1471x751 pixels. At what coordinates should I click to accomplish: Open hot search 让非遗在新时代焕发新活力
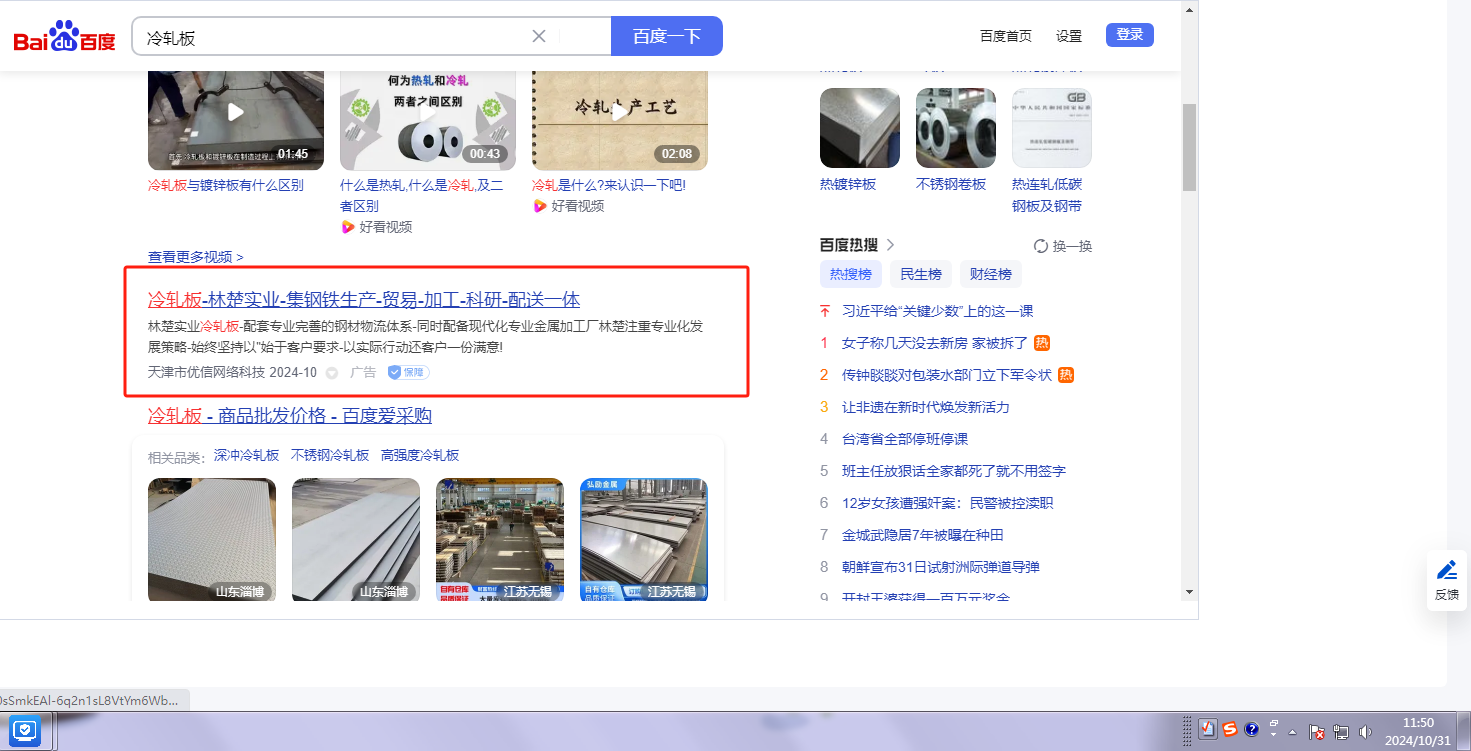pos(926,407)
